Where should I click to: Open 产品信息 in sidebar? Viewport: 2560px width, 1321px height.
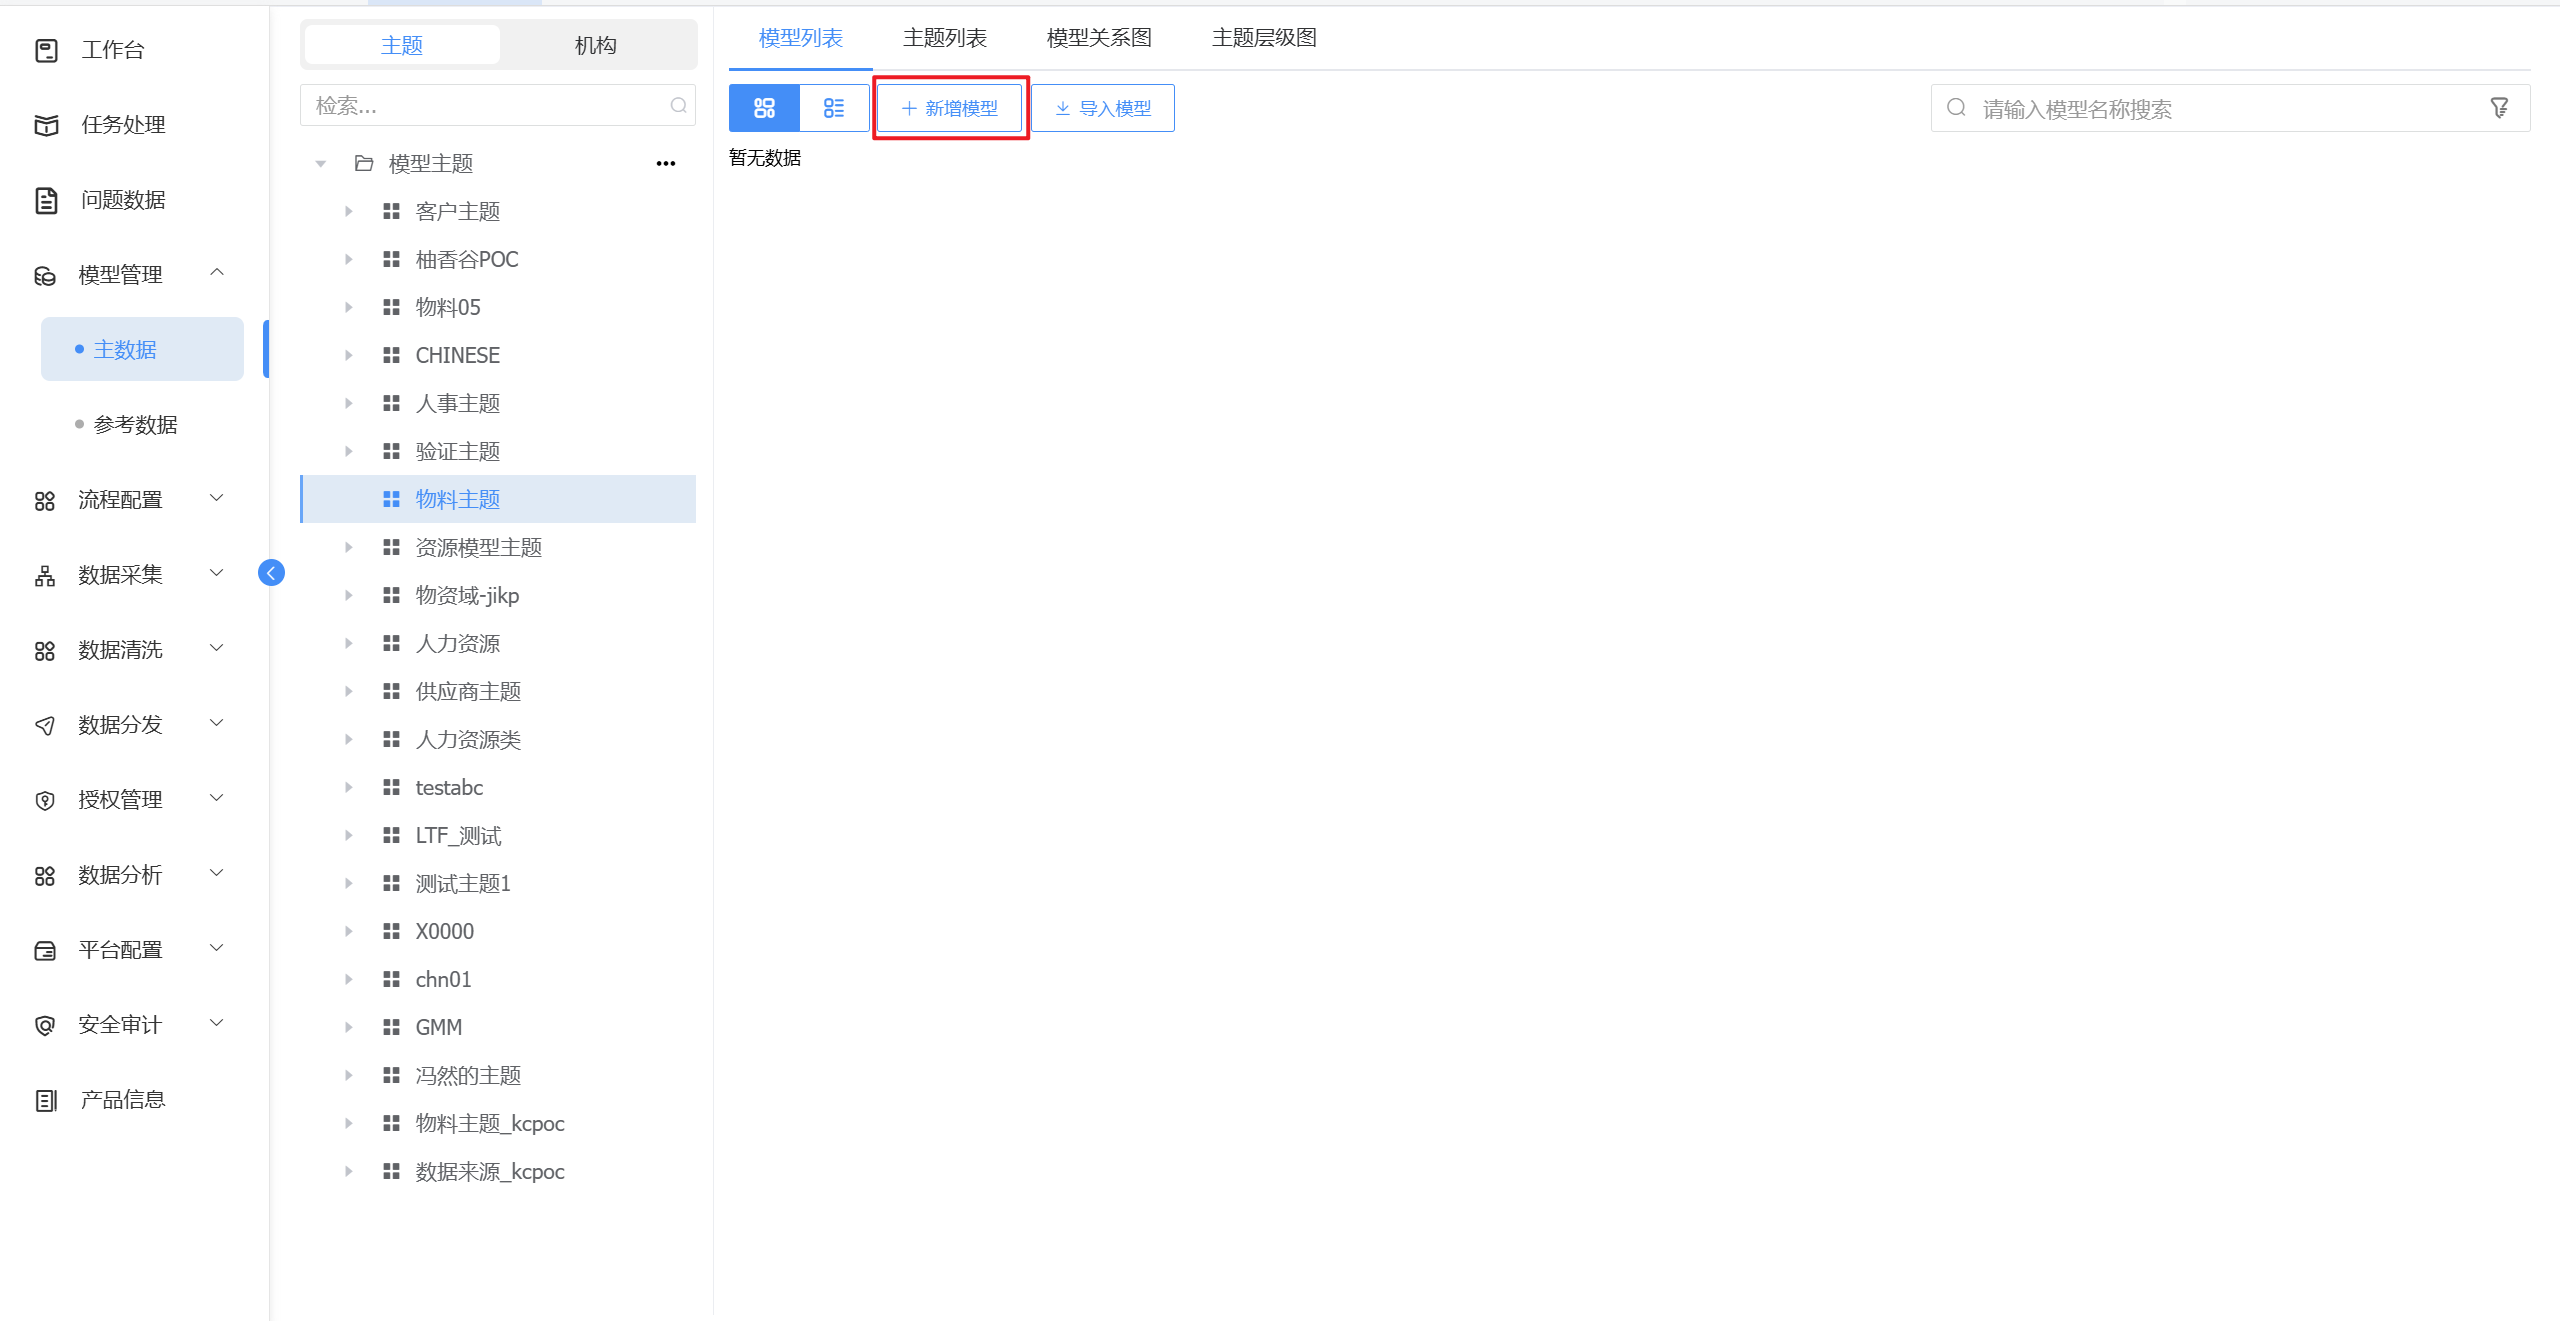click(x=122, y=1100)
